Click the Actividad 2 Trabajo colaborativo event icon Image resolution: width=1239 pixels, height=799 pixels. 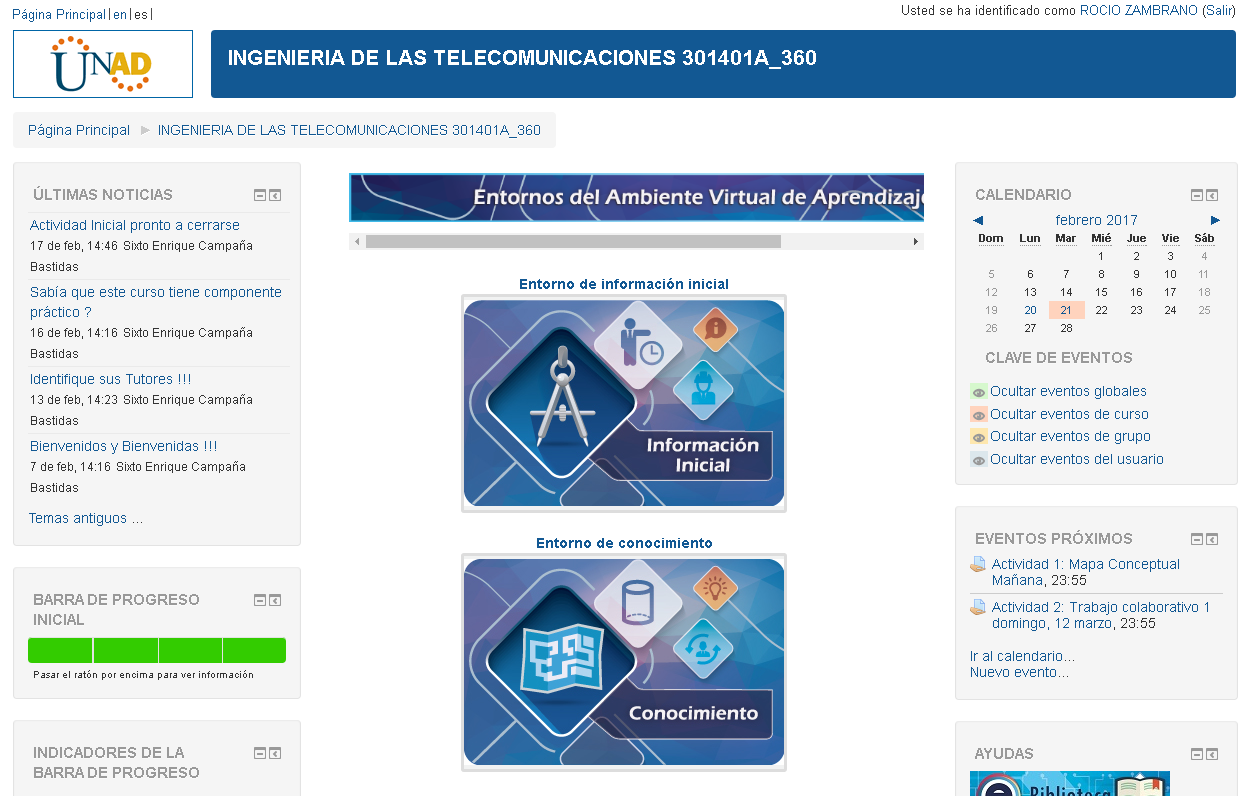pyautogui.click(x=978, y=608)
